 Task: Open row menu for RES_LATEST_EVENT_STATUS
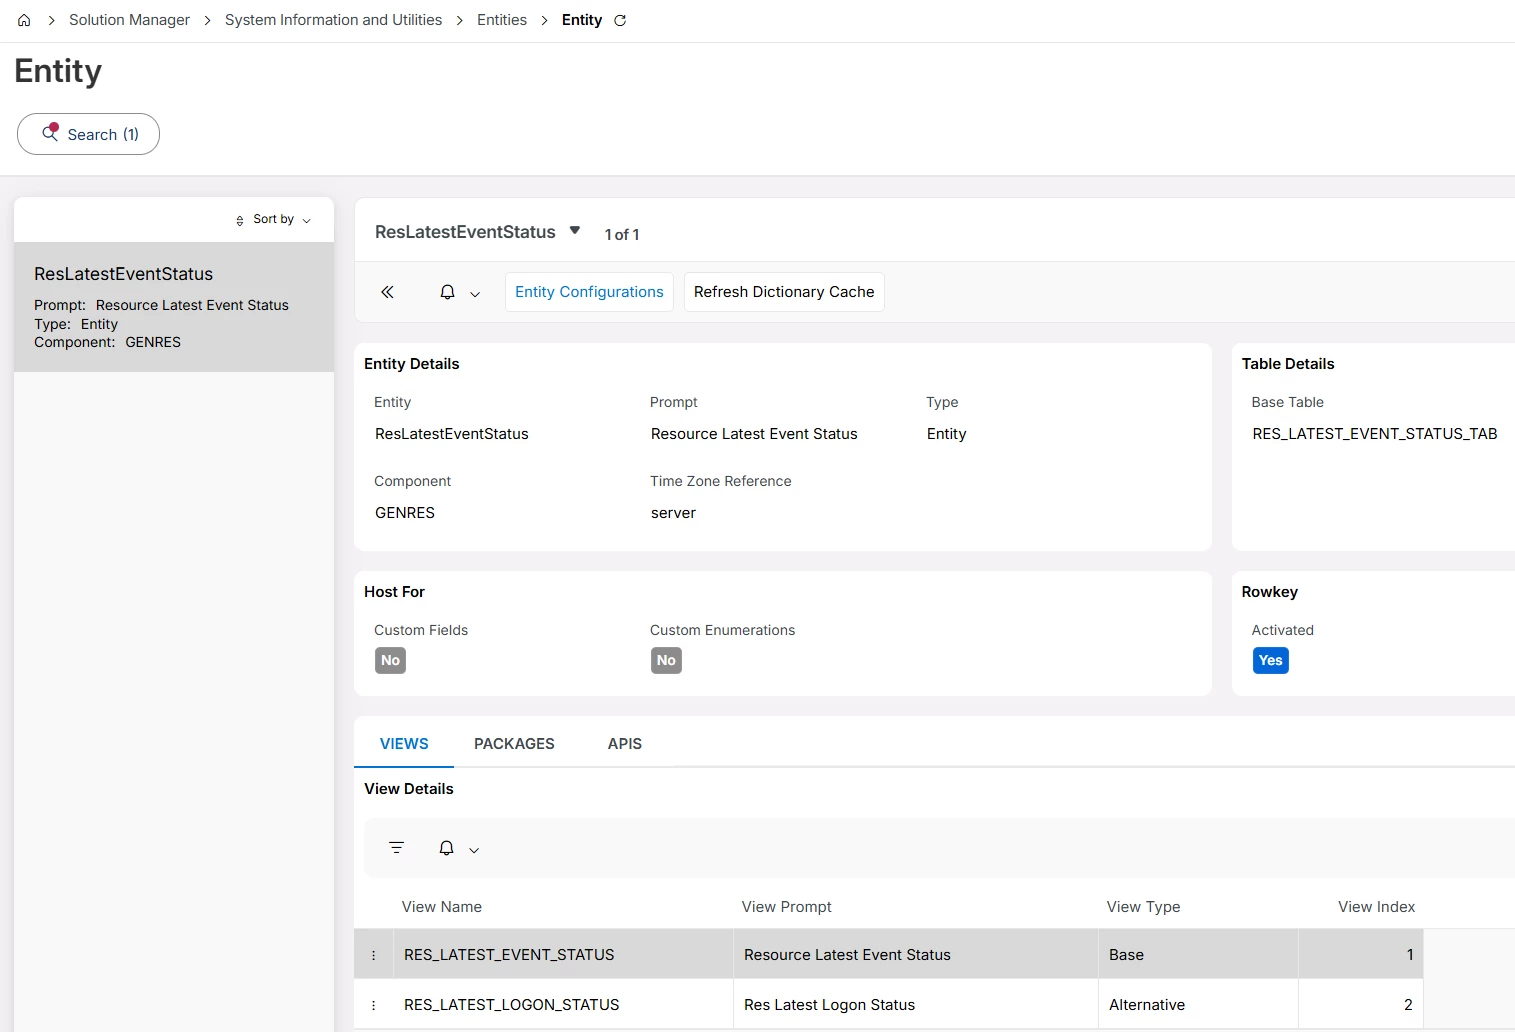point(374,955)
